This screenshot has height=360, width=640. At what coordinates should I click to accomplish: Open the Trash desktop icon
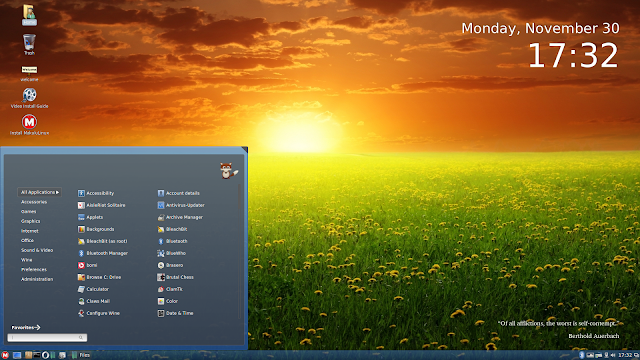click(29, 44)
